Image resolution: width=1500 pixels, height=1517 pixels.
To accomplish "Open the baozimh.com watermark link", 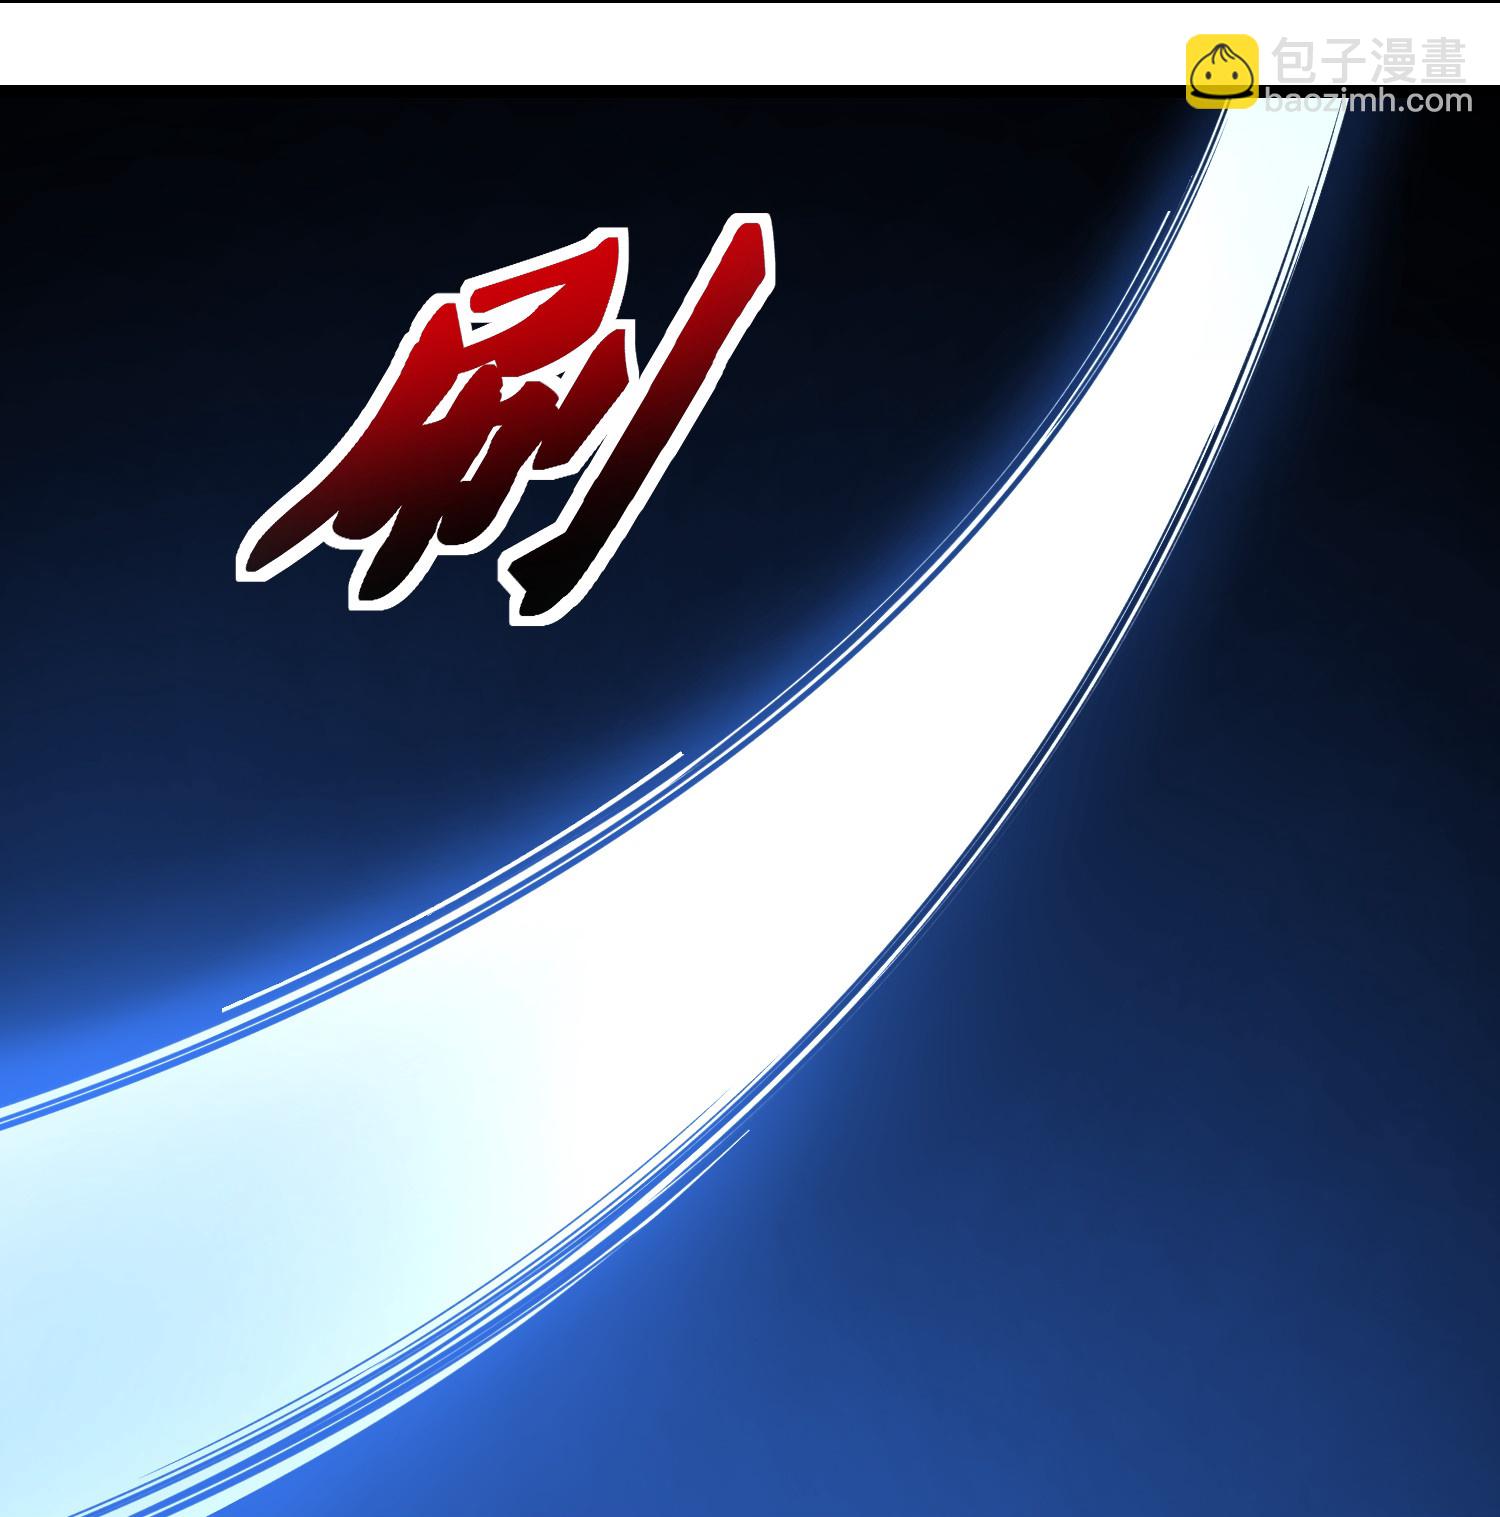I will tap(1368, 101).
